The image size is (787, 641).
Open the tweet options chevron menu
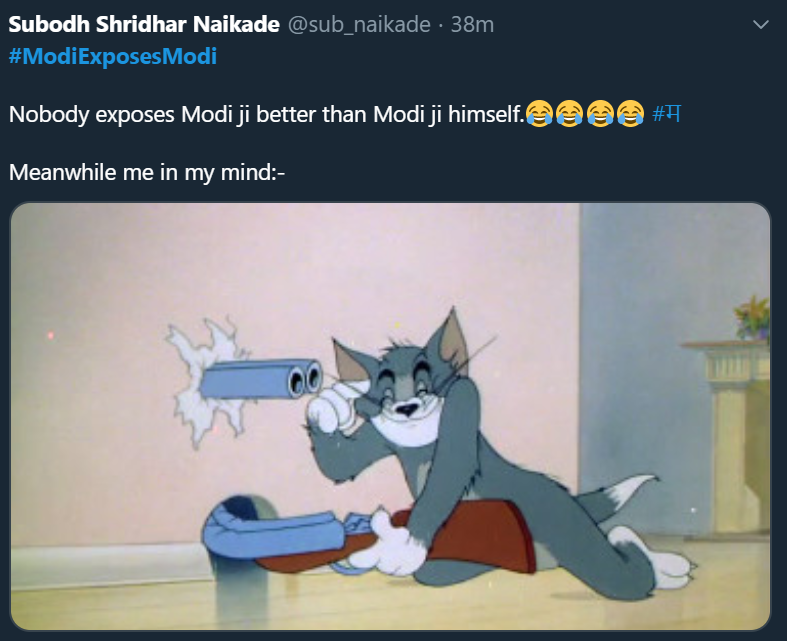click(x=761, y=25)
